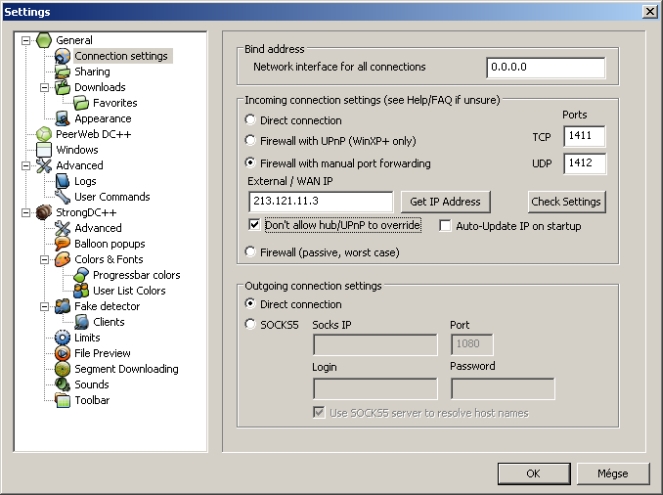663x495 pixels.
Task: Uncheck Don't allow hub/UPnP to override
Action: click(x=256, y=226)
